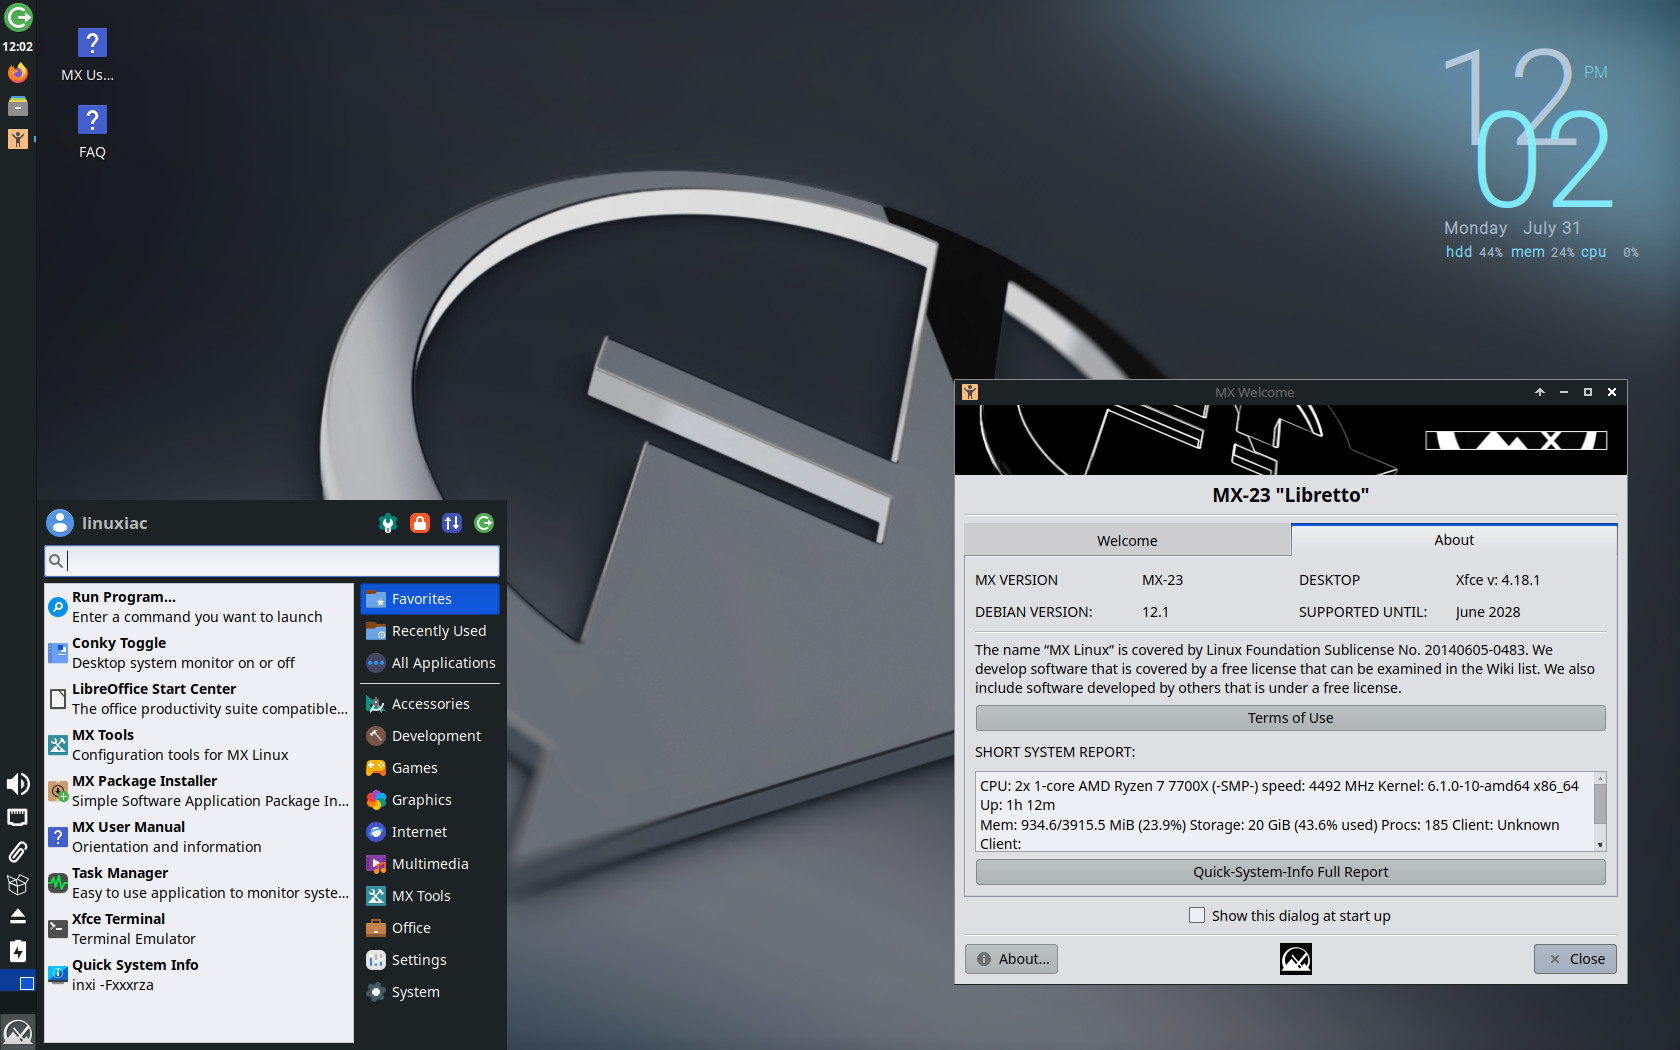Viewport: 1680px width, 1050px height.
Task: Click the About... button in MX Welcome
Action: 1012,959
